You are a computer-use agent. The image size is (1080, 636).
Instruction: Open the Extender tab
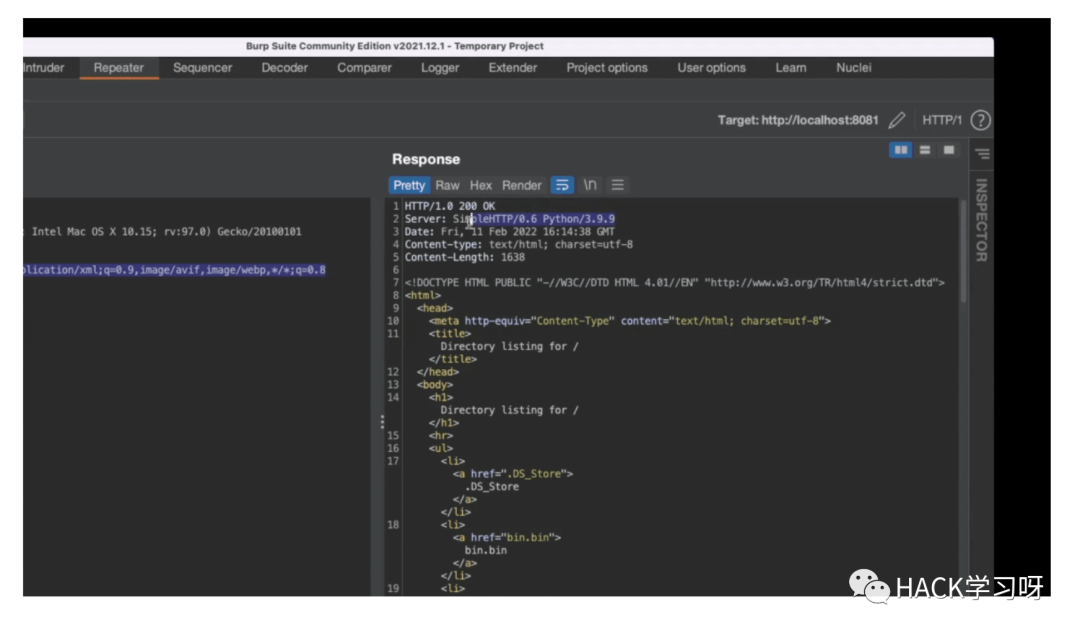(x=512, y=68)
